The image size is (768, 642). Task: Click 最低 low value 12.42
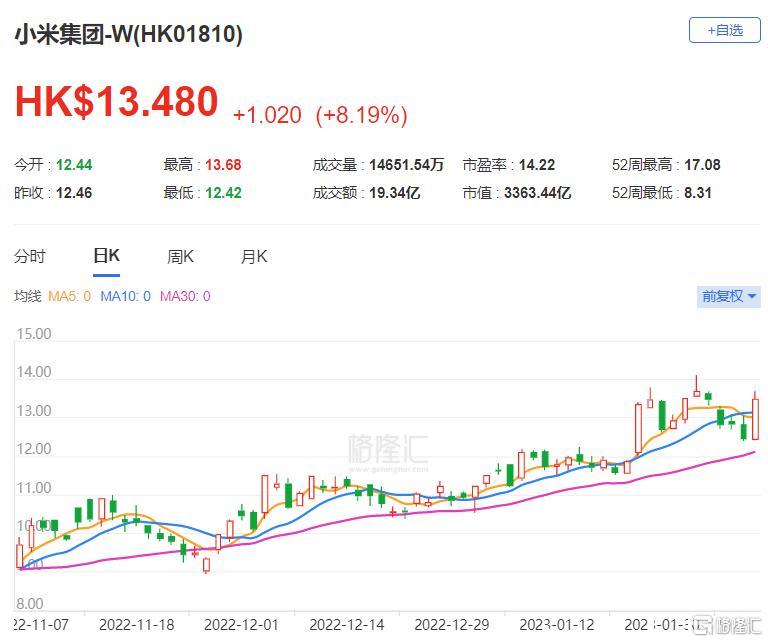pyautogui.click(x=223, y=193)
